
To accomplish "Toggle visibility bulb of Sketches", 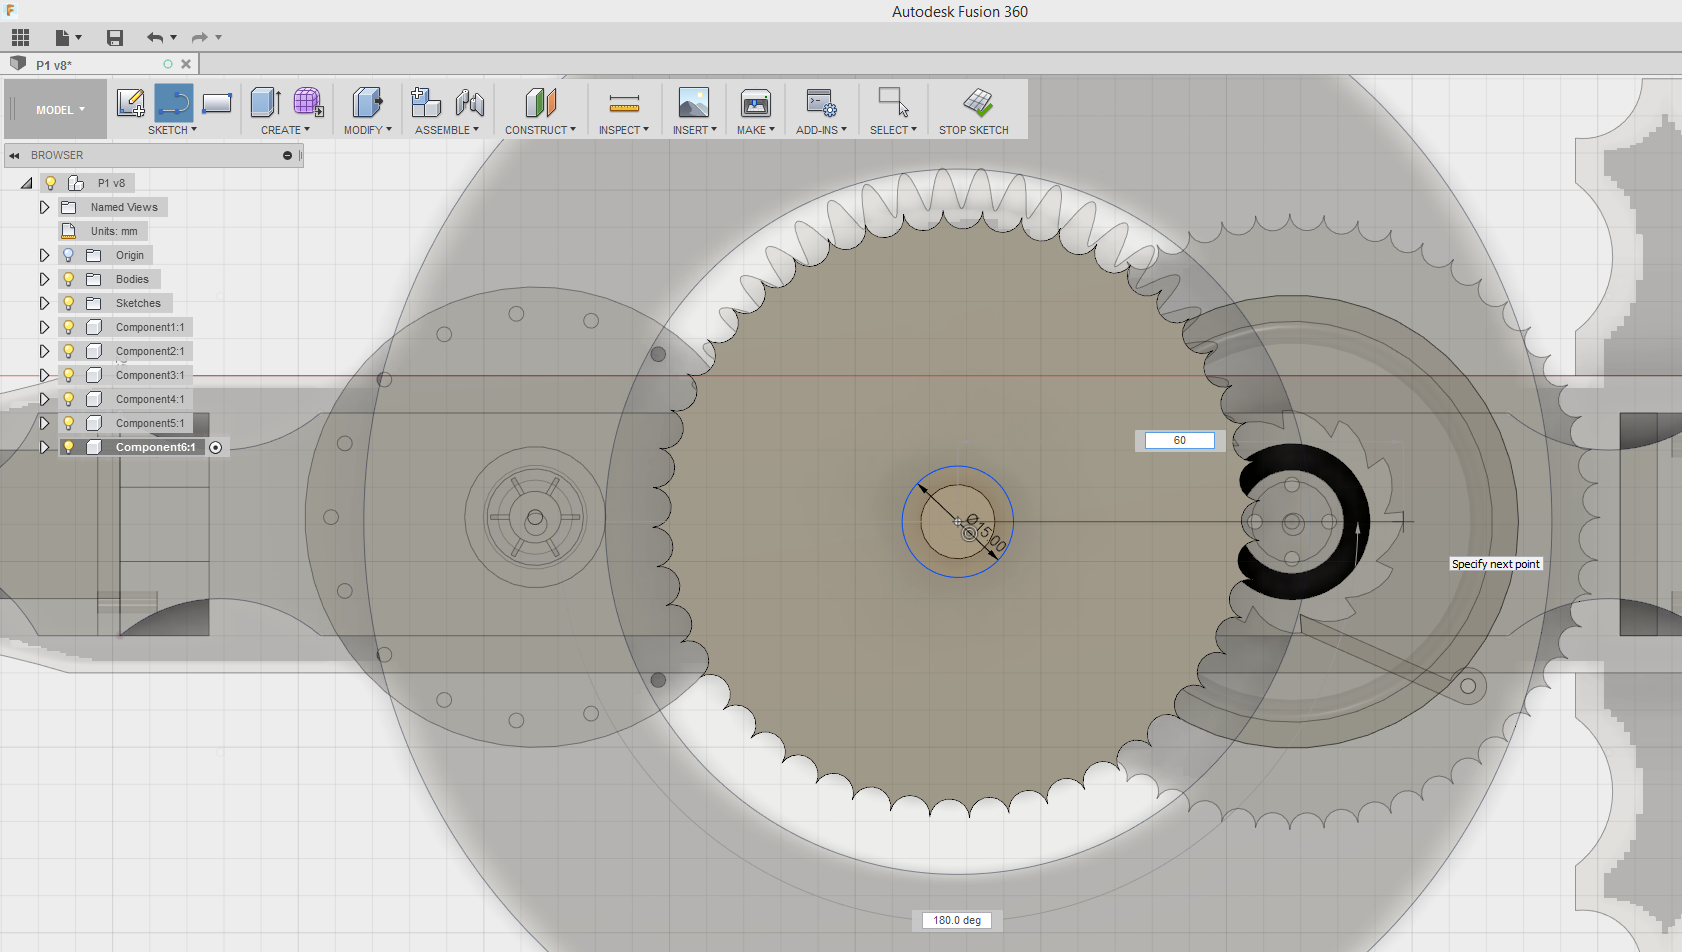I will point(69,303).
